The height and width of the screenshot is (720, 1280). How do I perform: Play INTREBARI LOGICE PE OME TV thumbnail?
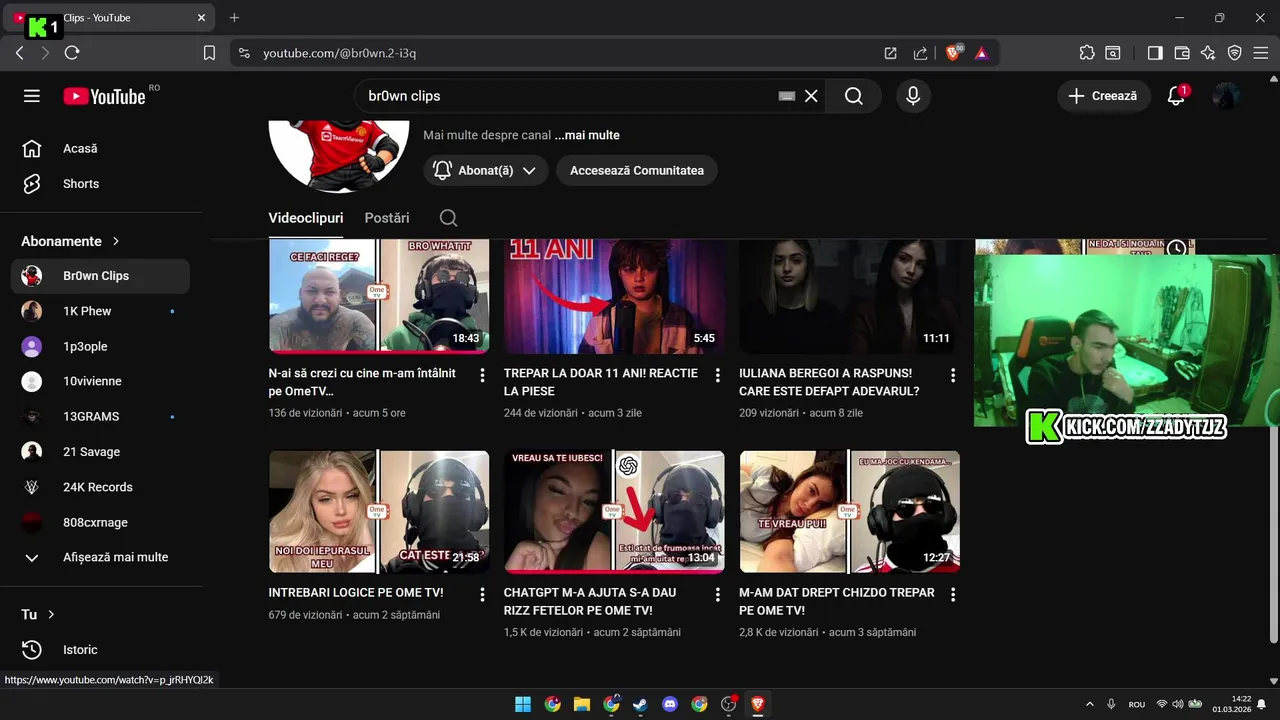379,512
